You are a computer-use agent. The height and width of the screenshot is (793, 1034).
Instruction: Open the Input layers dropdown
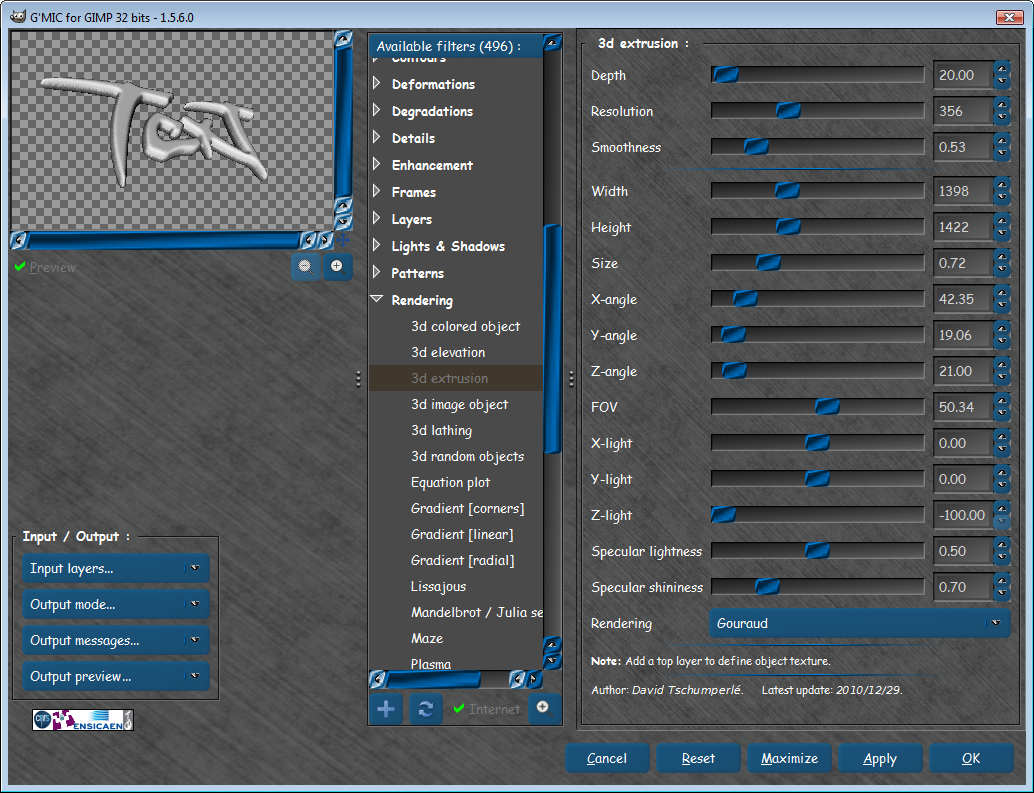pyautogui.click(x=116, y=568)
